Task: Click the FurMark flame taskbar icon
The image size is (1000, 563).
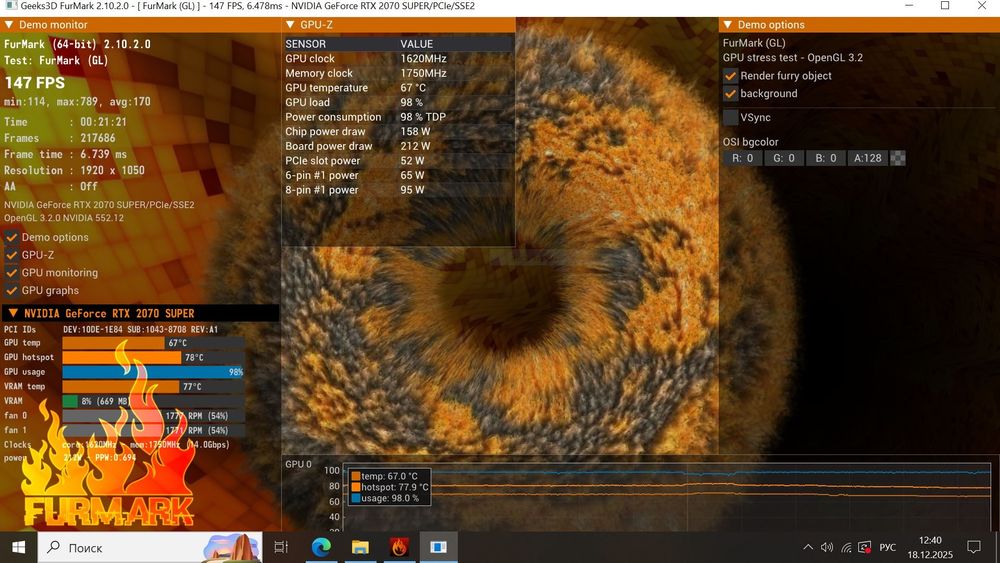Action: 399,547
